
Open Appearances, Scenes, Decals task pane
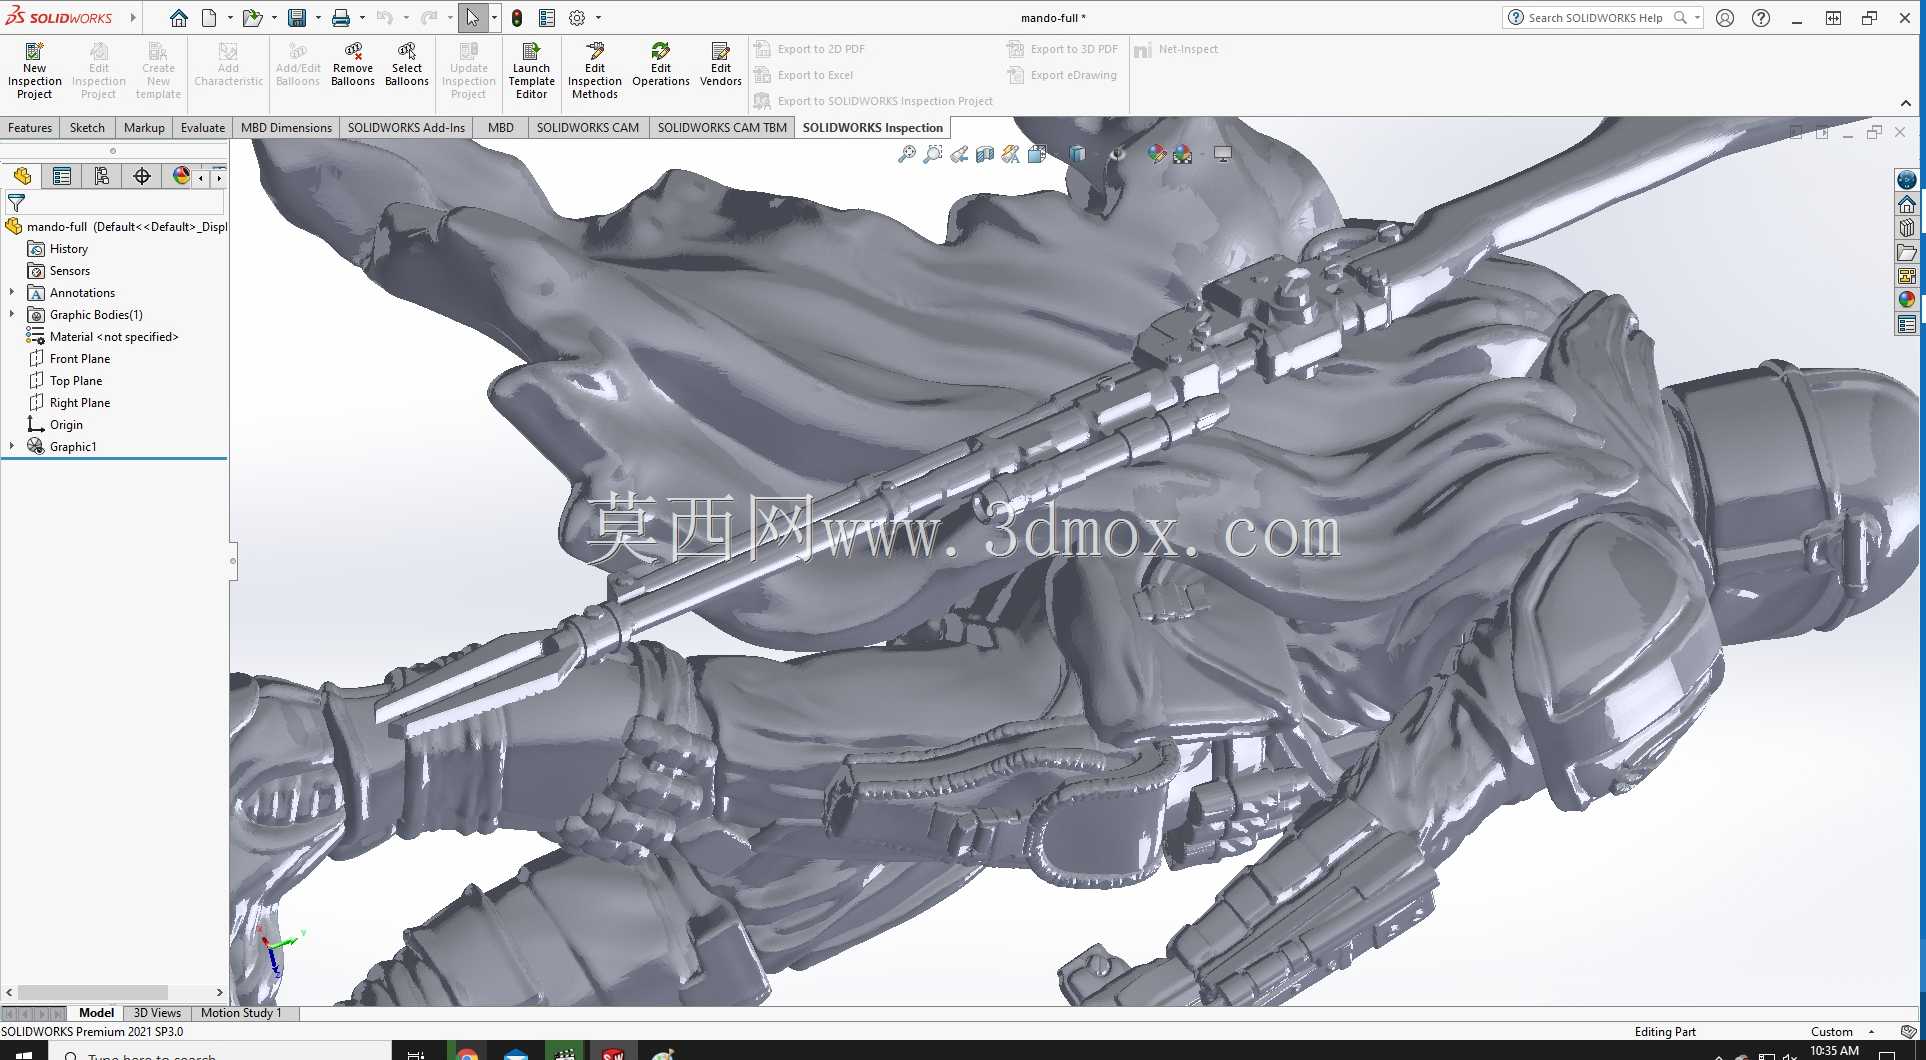pos(1907,300)
